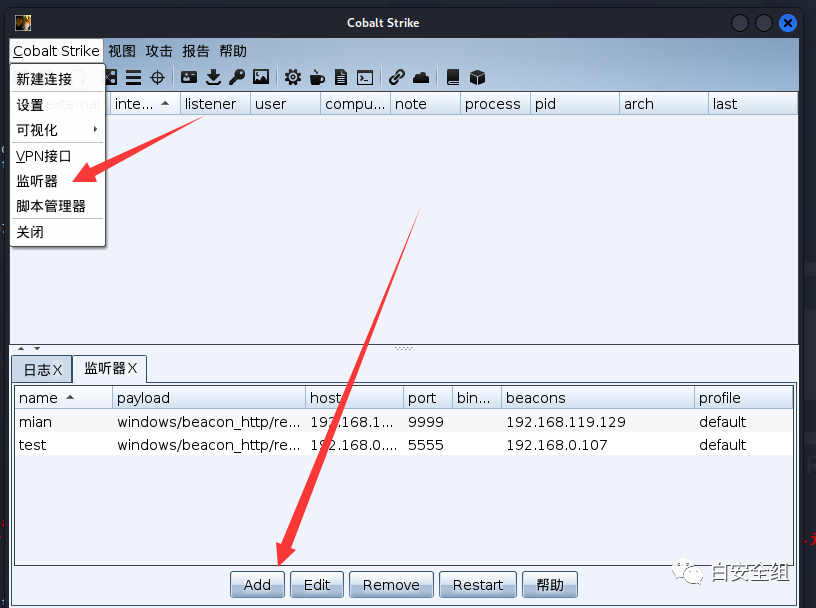Screen dimensions: 816x608
Task: Click the app icon in the title bar
Action: tap(23, 23)
